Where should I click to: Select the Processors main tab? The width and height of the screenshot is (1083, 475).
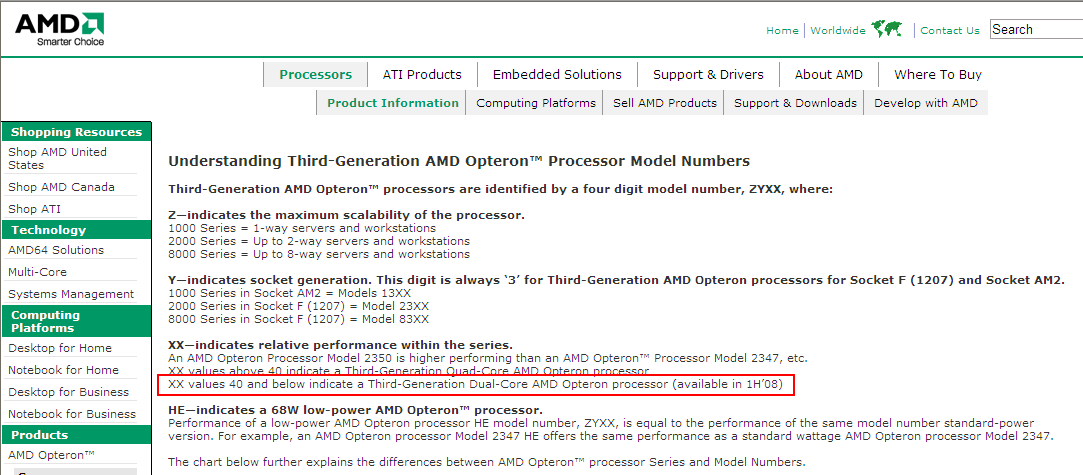tap(315, 75)
